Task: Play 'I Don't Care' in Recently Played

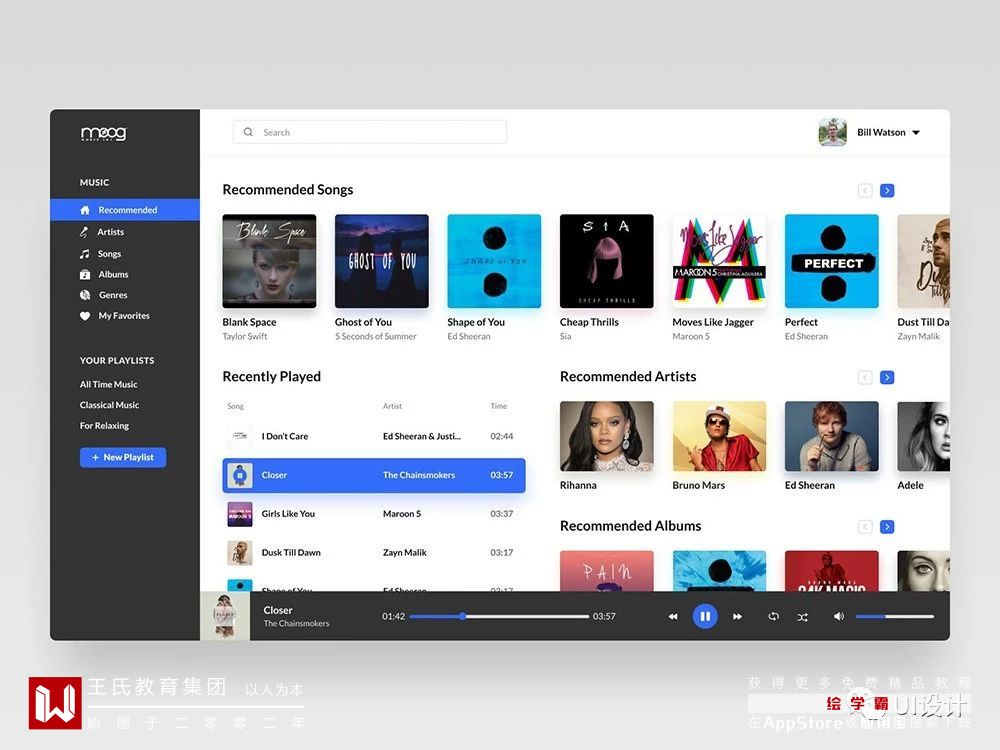Action: coord(374,436)
